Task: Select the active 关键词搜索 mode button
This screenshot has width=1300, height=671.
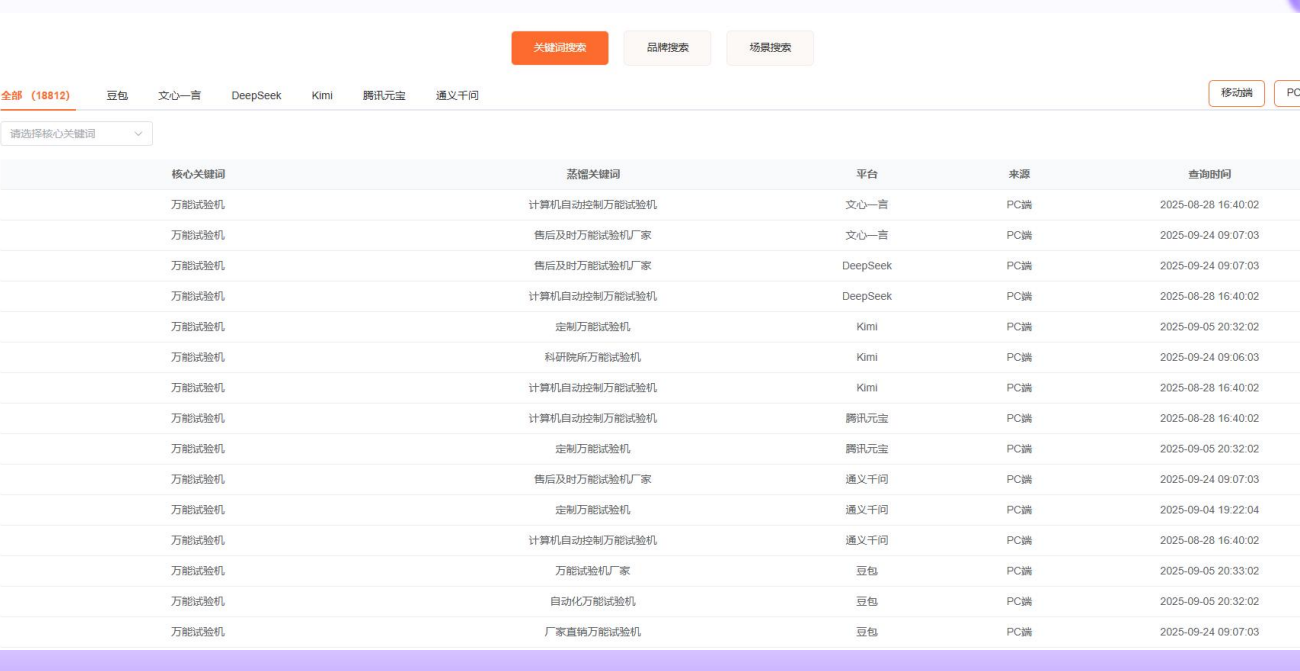Action: coord(560,47)
